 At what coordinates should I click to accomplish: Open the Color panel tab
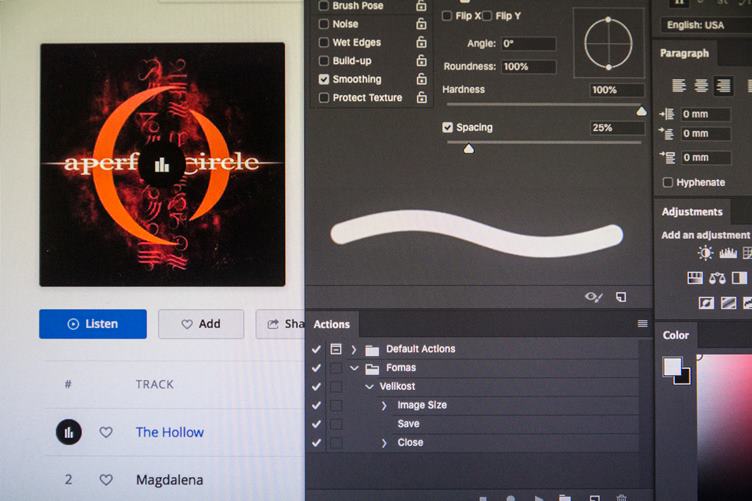pos(676,335)
